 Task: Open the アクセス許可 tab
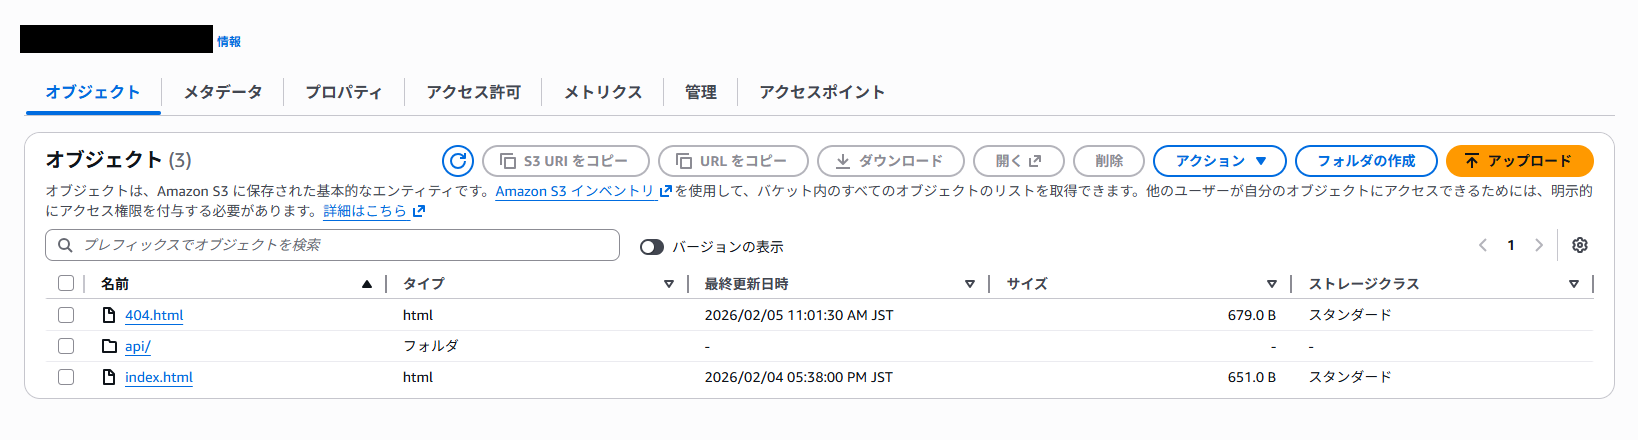(x=473, y=92)
